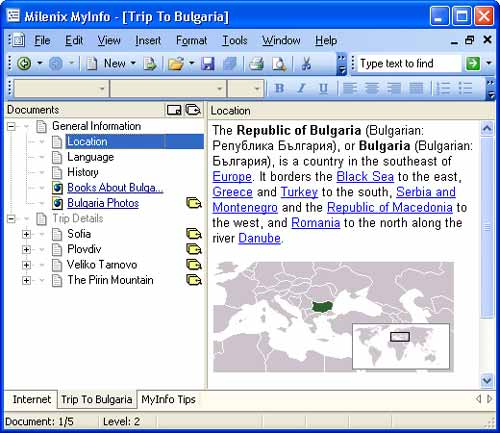Image resolution: width=500 pixels, height=433 pixels.
Task: Open the New document dropdown arrow
Action: 133,63
